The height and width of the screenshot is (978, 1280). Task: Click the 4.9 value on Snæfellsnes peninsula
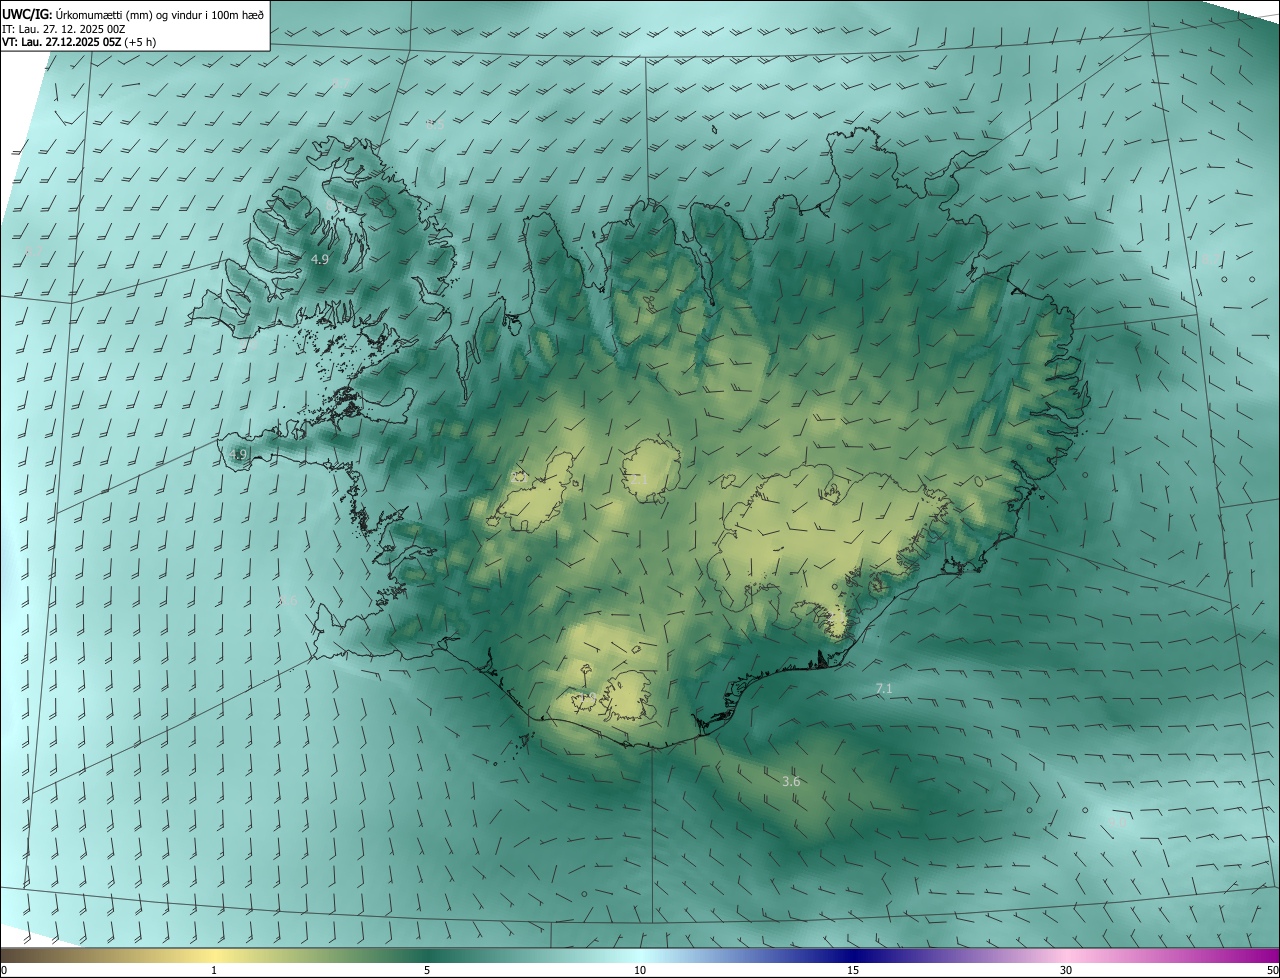point(238,454)
